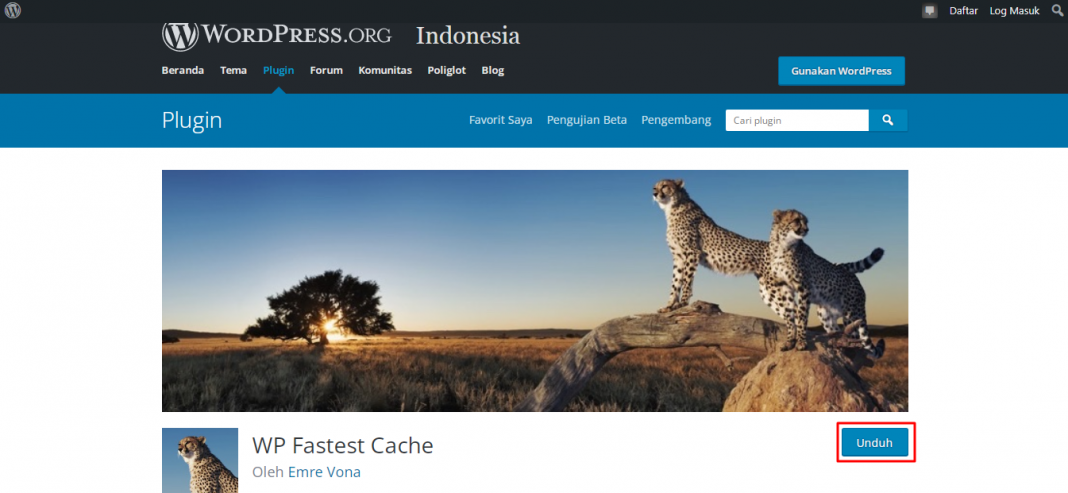The height and width of the screenshot is (493, 1068).
Task: Click the top-bar magnifier search icon
Action: [1057, 11]
